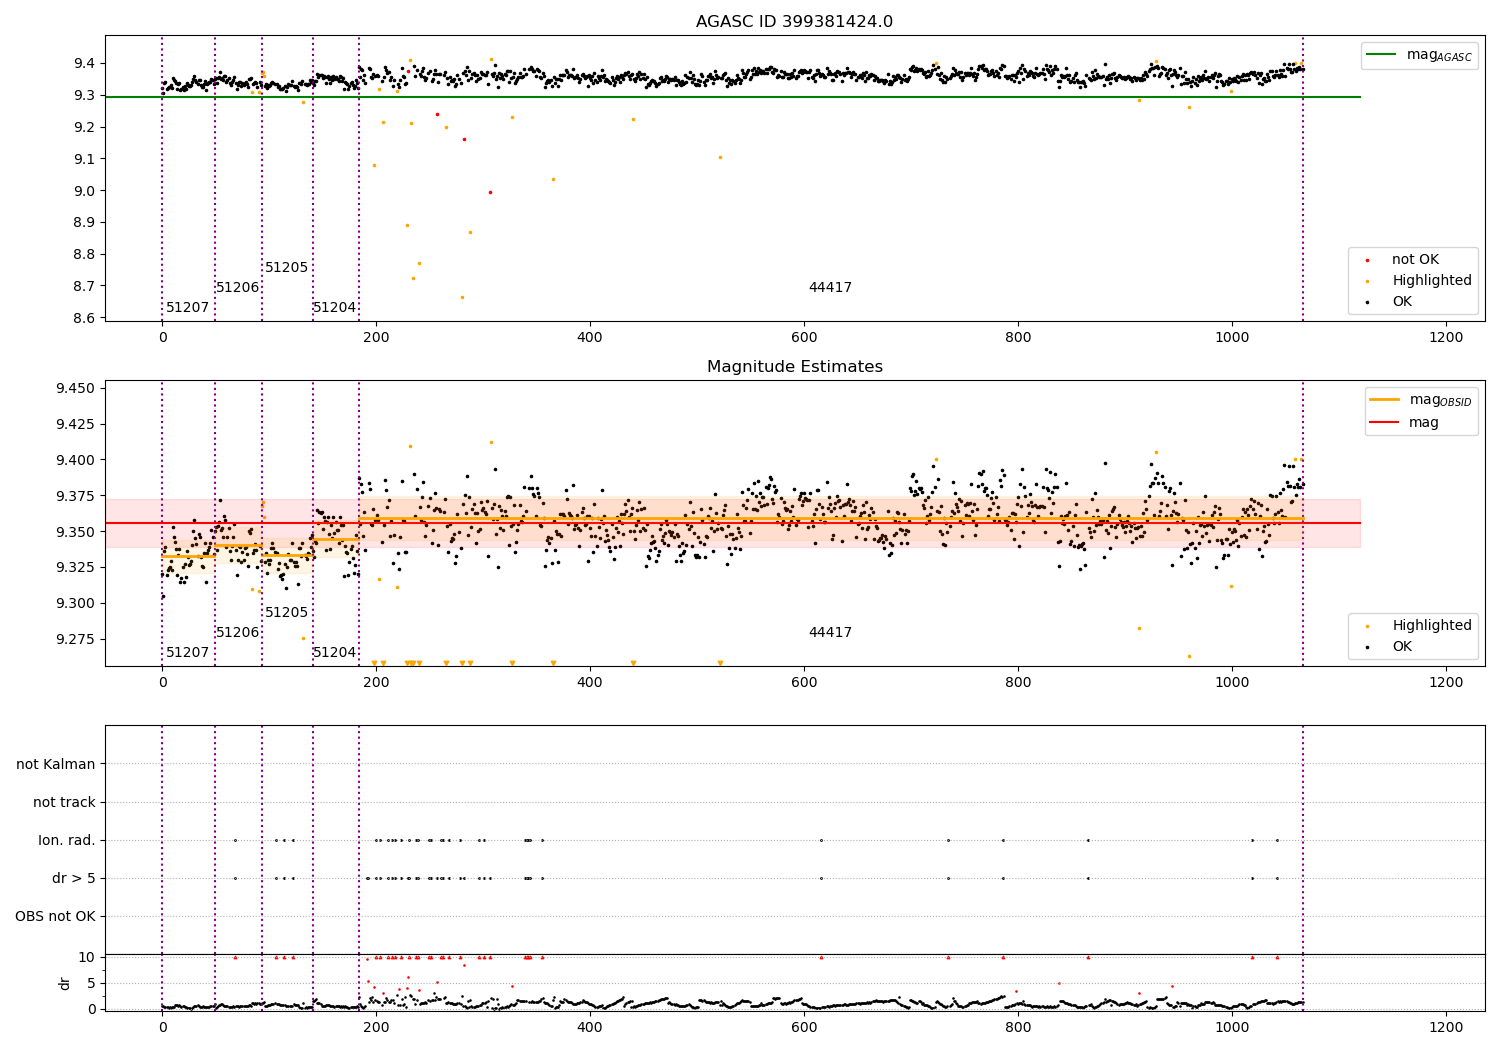Click "OK" in the AGASC ID plot legend
The width and height of the screenshot is (1500, 1050).
[x=1402, y=302]
